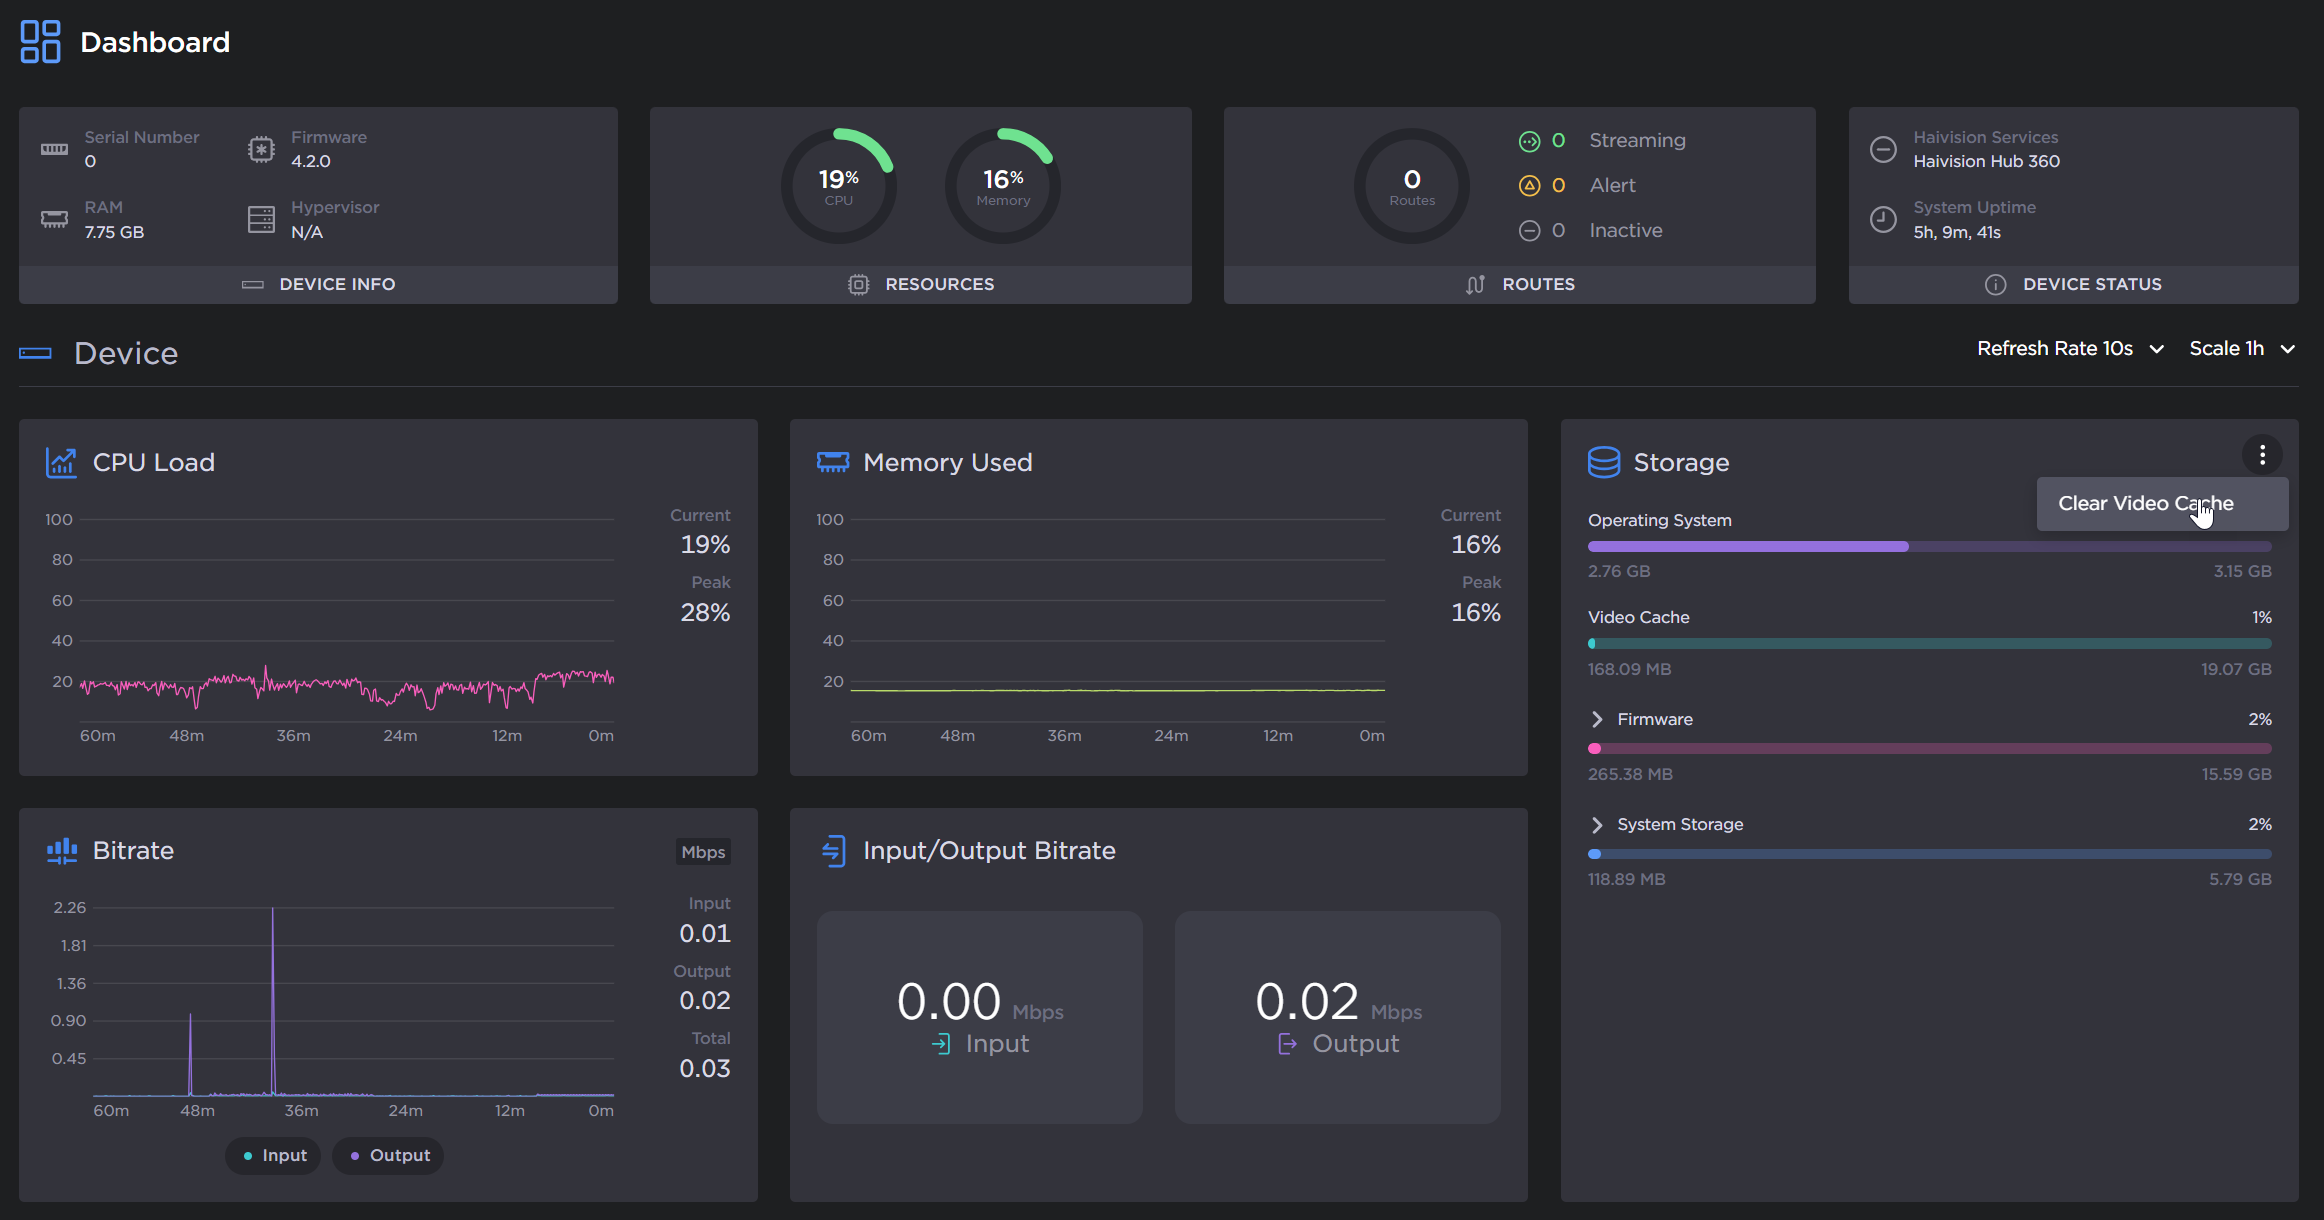Viewport: 2324px width, 1220px height.
Task: Click the Input/Output Bitrate arrows icon
Action: (833, 851)
